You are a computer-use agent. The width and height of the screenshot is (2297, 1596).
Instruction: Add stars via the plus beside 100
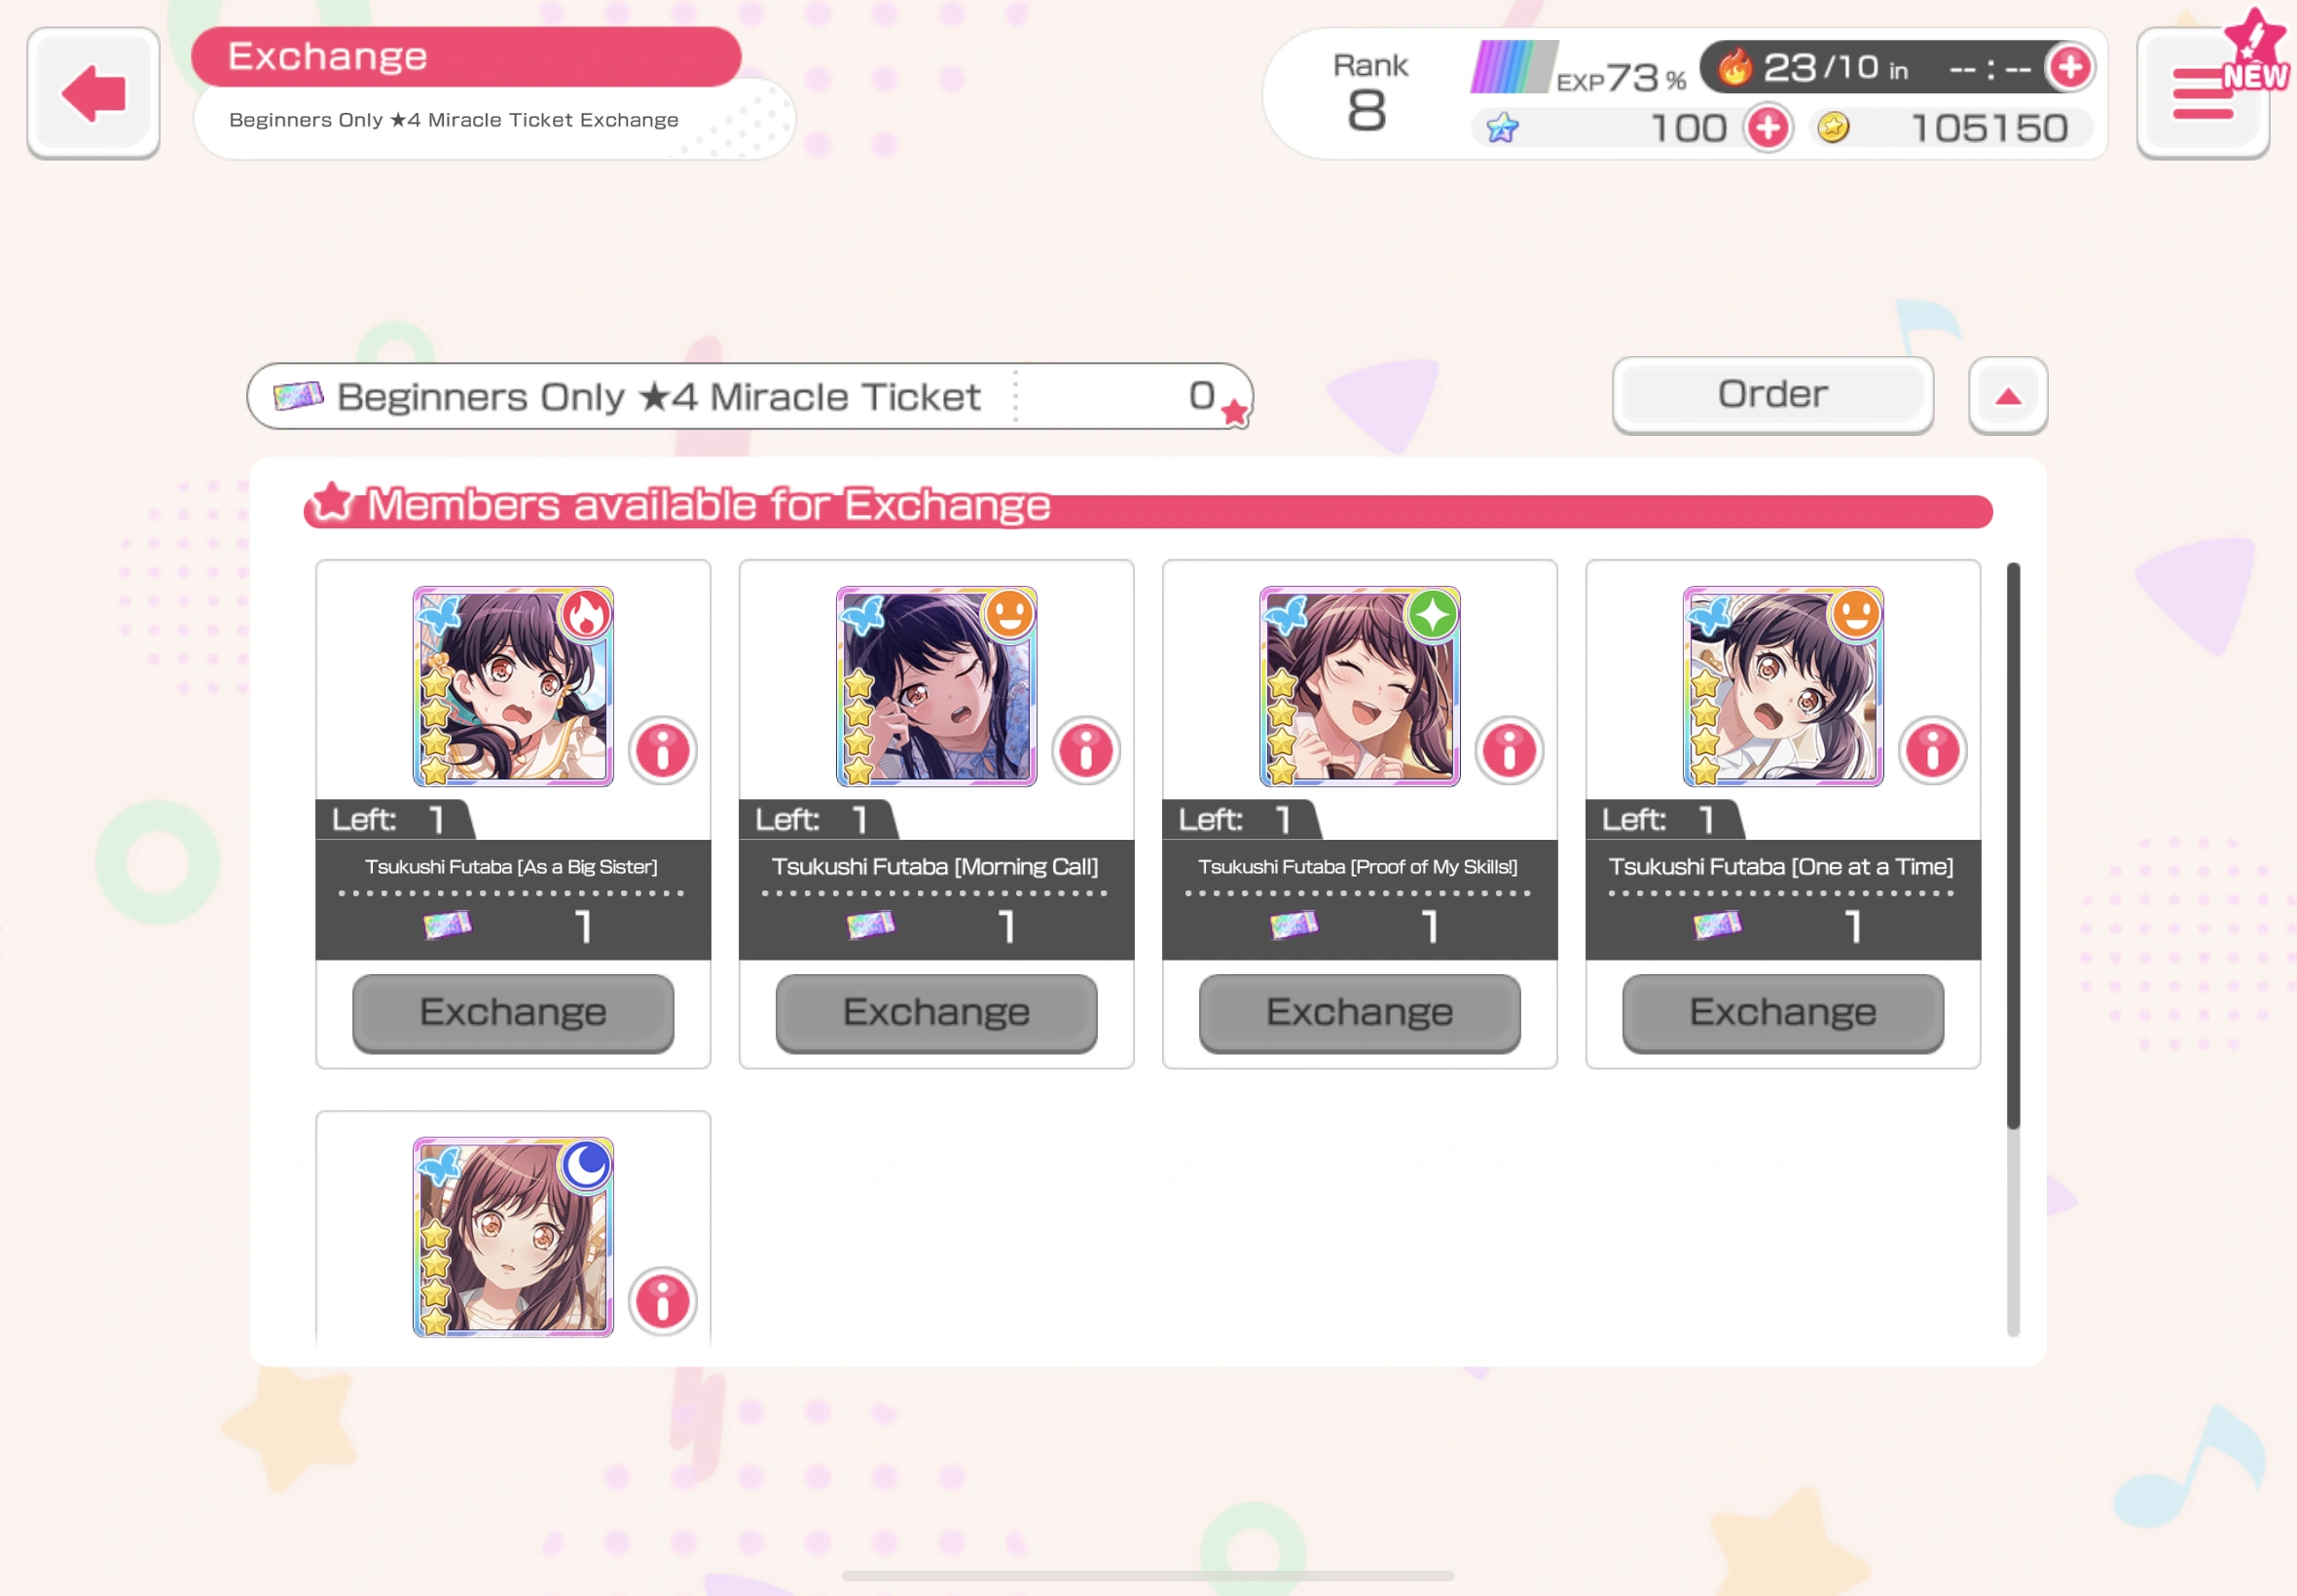pyautogui.click(x=1768, y=128)
